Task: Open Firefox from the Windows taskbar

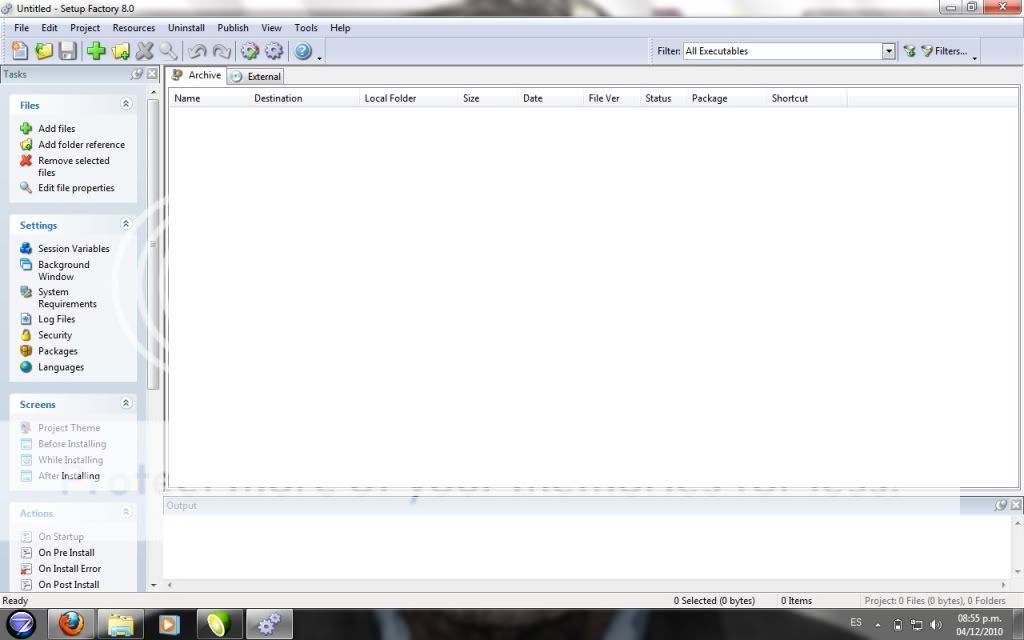Action: pos(70,625)
